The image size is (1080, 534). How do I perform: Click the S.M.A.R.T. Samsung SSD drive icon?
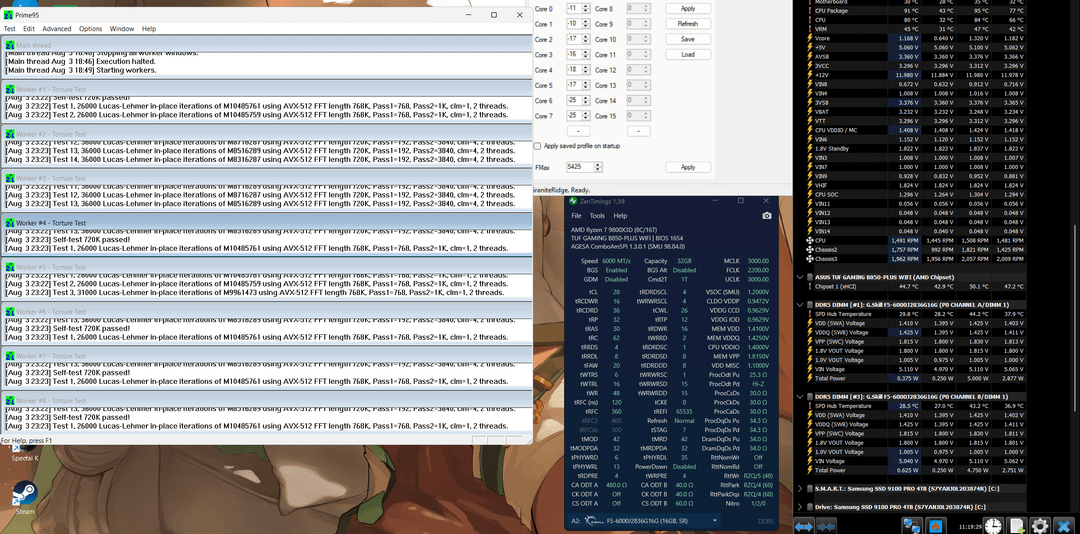click(812, 488)
